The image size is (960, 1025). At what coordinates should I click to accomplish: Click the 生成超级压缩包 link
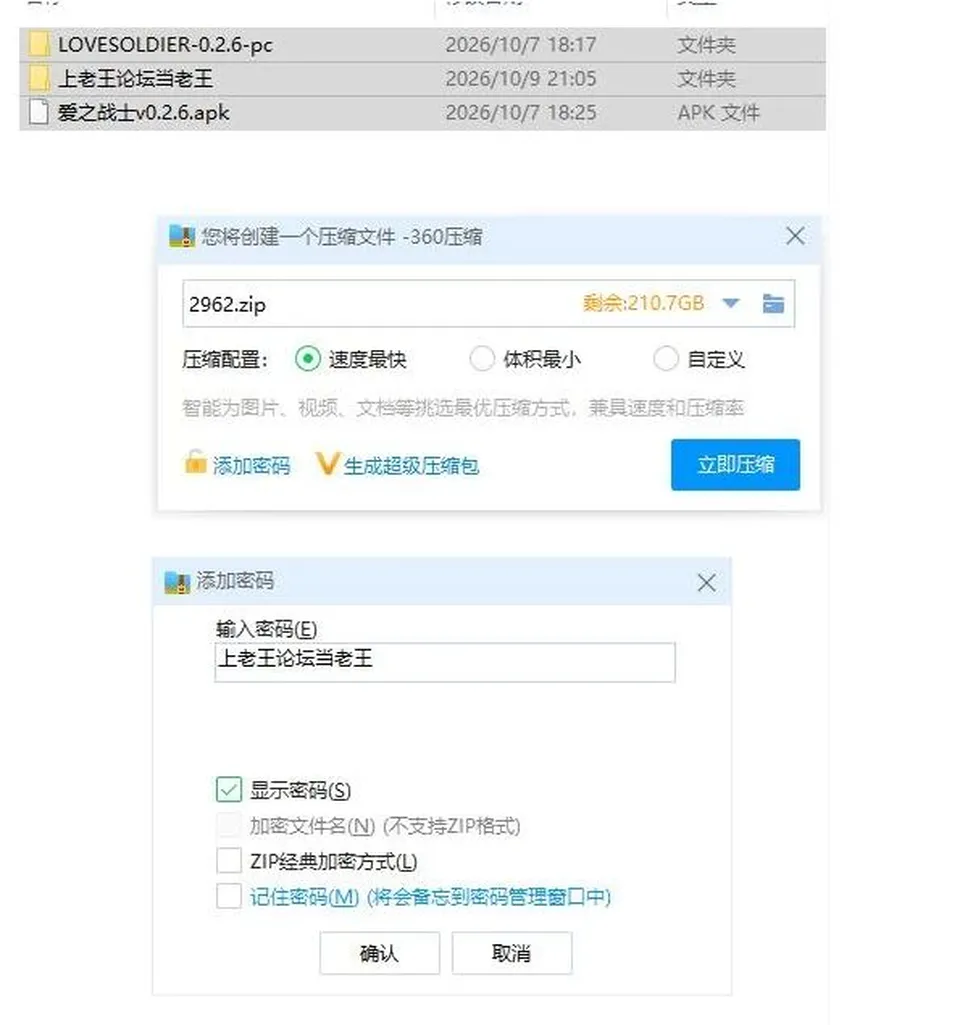[411, 465]
